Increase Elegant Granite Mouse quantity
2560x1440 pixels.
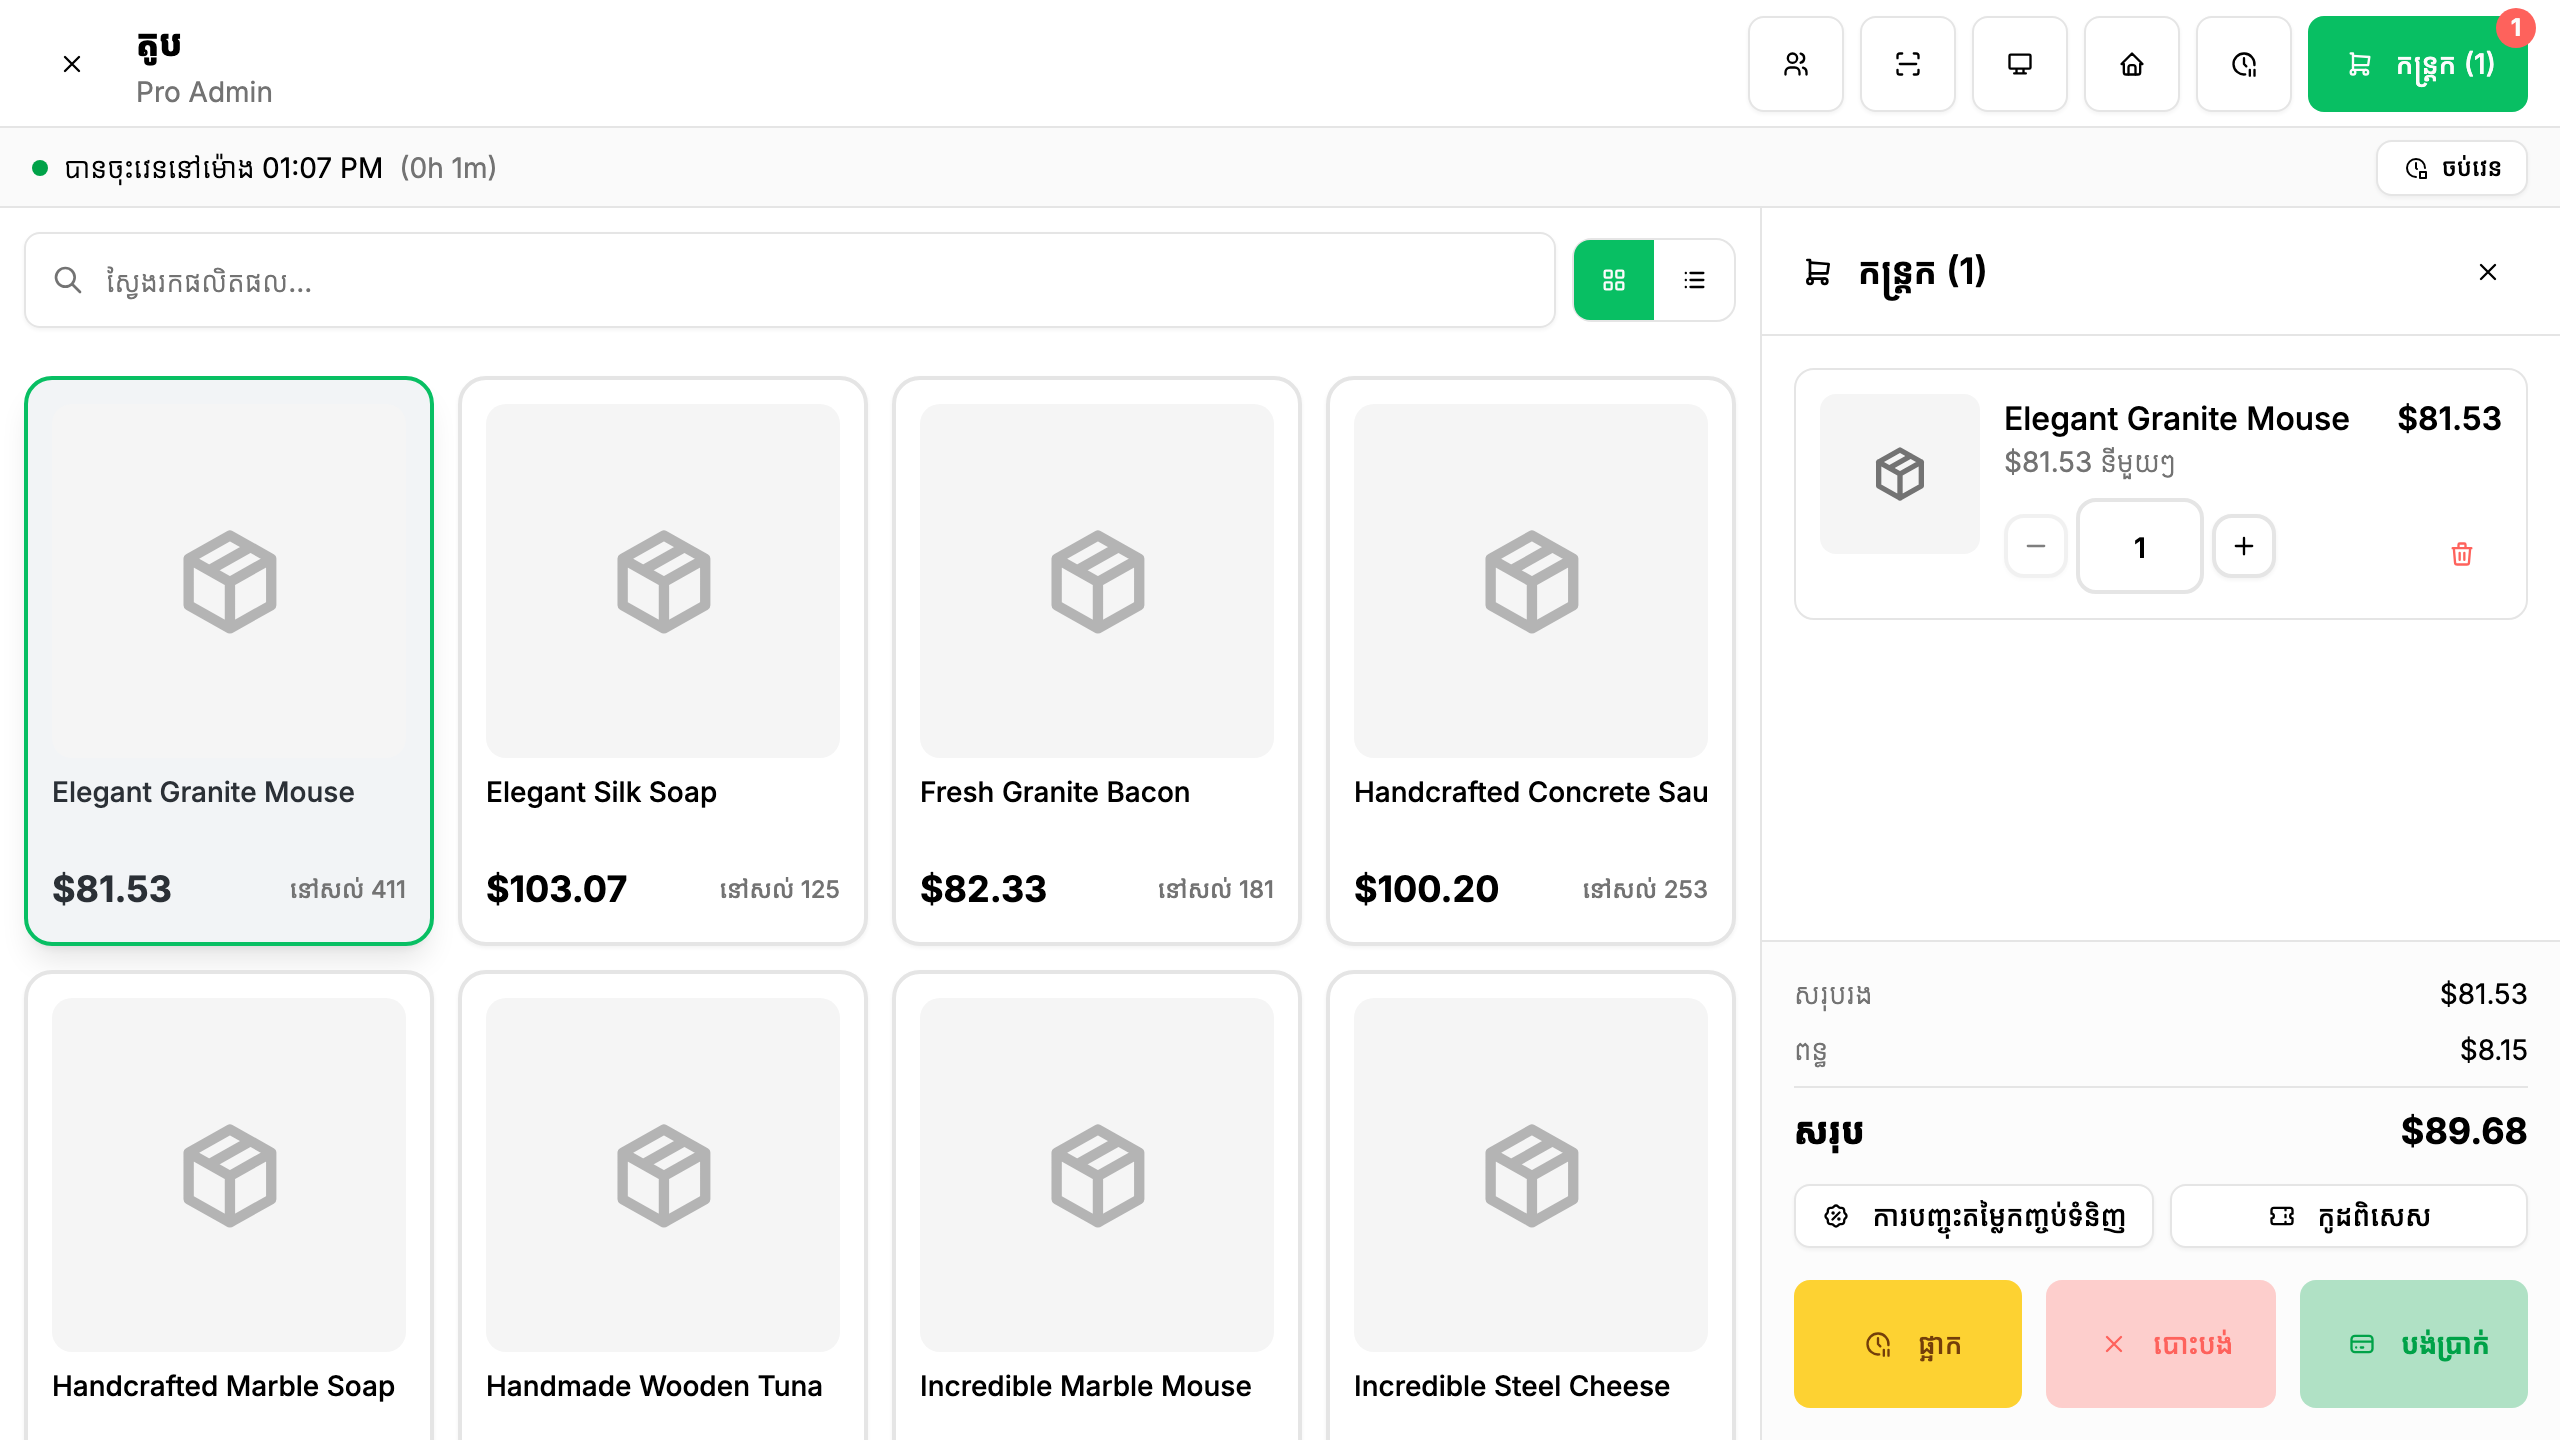2244,546
